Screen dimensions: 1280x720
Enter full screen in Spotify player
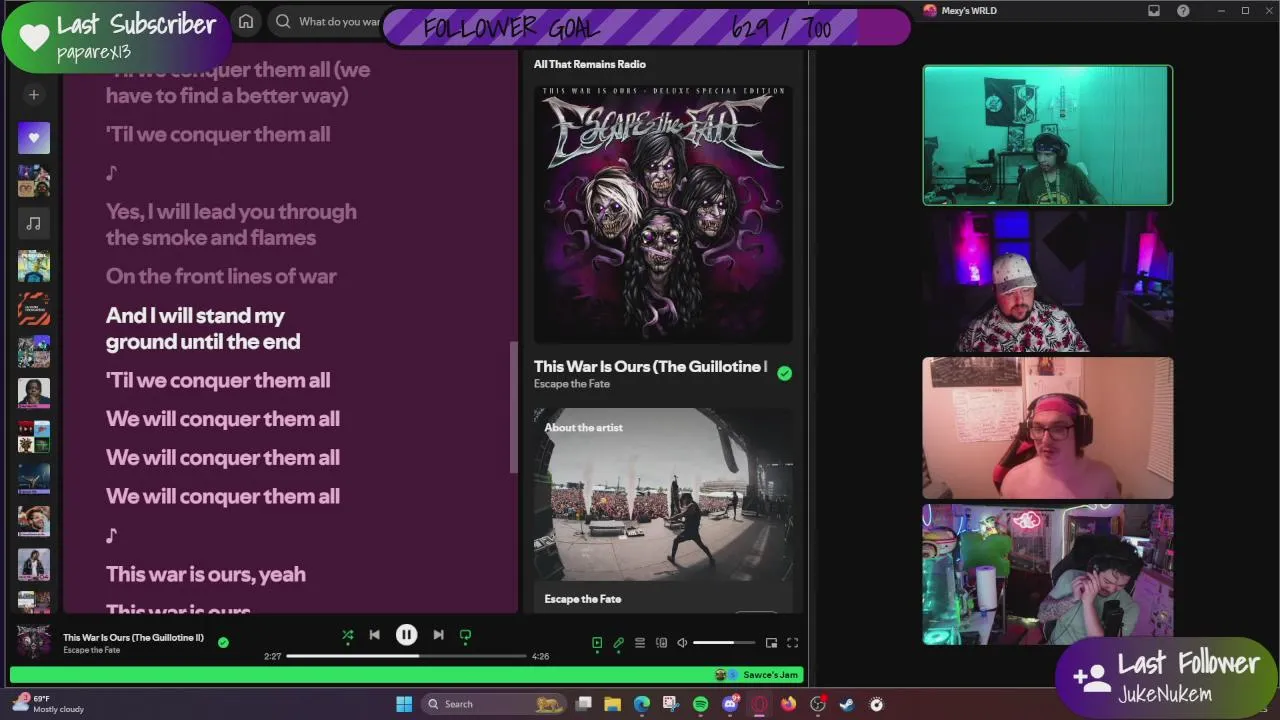792,643
